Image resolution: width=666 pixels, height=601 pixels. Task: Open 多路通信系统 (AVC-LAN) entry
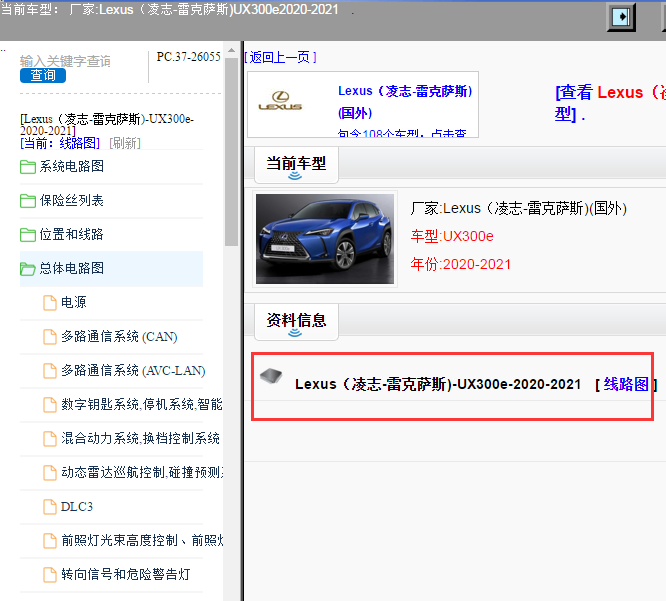click(133, 370)
